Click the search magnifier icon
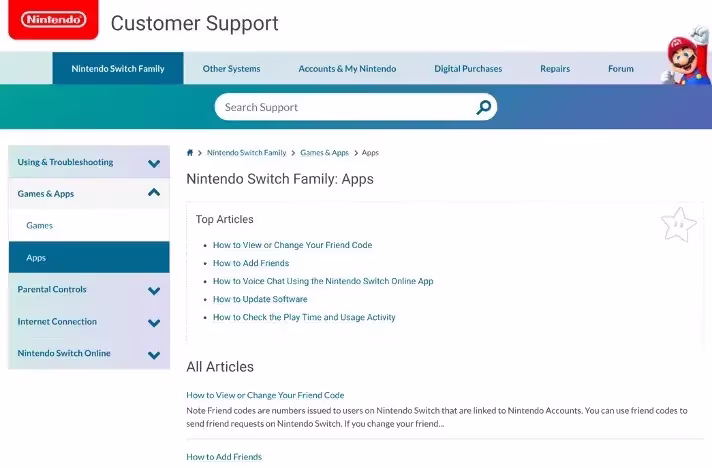This screenshot has height=468, width=712. tap(484, 107)
